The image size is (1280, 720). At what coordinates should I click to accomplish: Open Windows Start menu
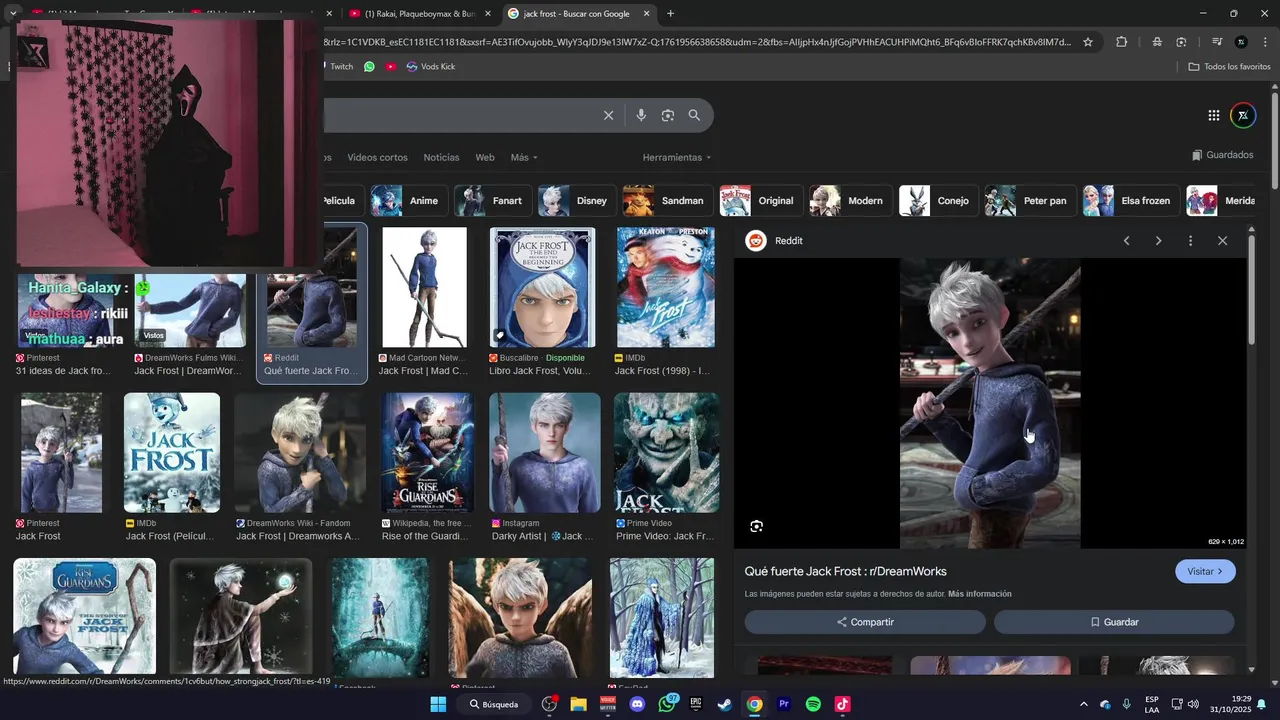tap(438, 704)
